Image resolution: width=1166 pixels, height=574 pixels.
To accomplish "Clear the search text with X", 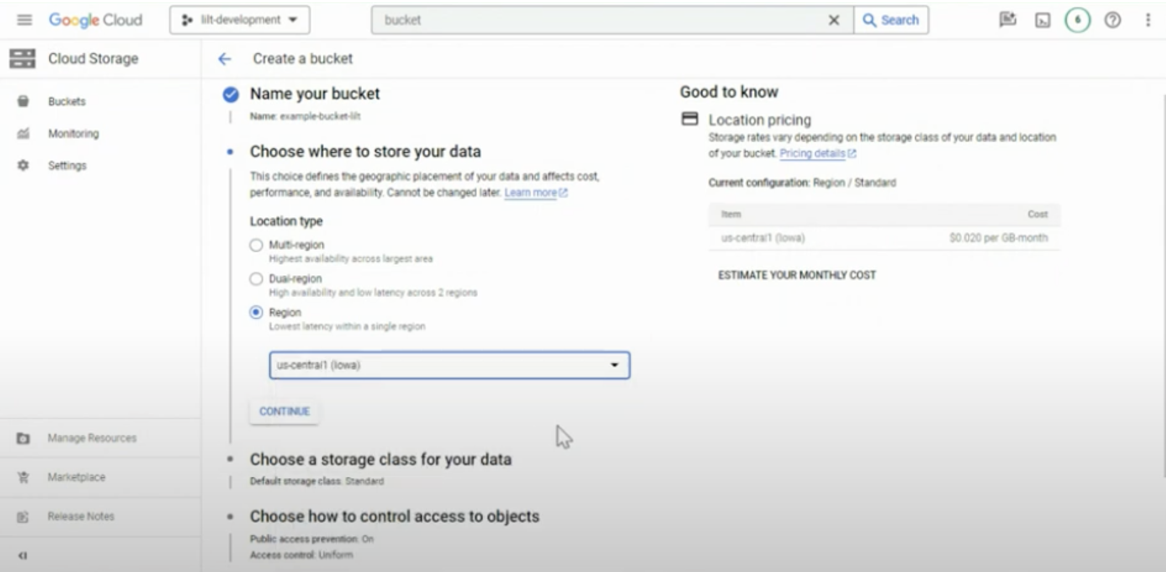I will tap(834, 20).
